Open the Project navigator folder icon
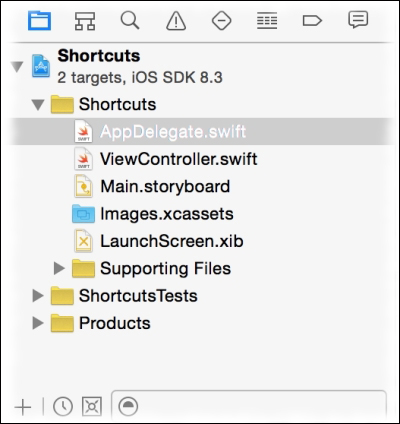Image resolution: width=400 pixels, height=424 pixels. point(39,21)
